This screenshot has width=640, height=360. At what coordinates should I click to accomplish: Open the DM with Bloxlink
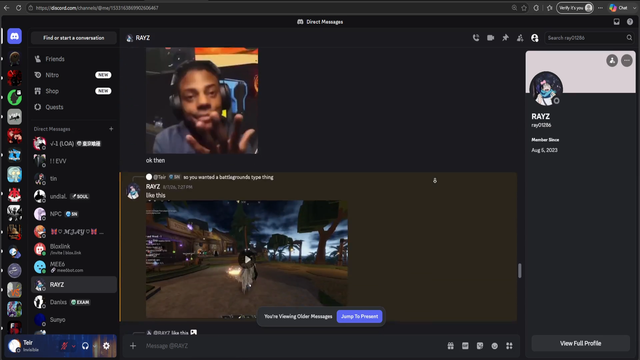point(74,249)
